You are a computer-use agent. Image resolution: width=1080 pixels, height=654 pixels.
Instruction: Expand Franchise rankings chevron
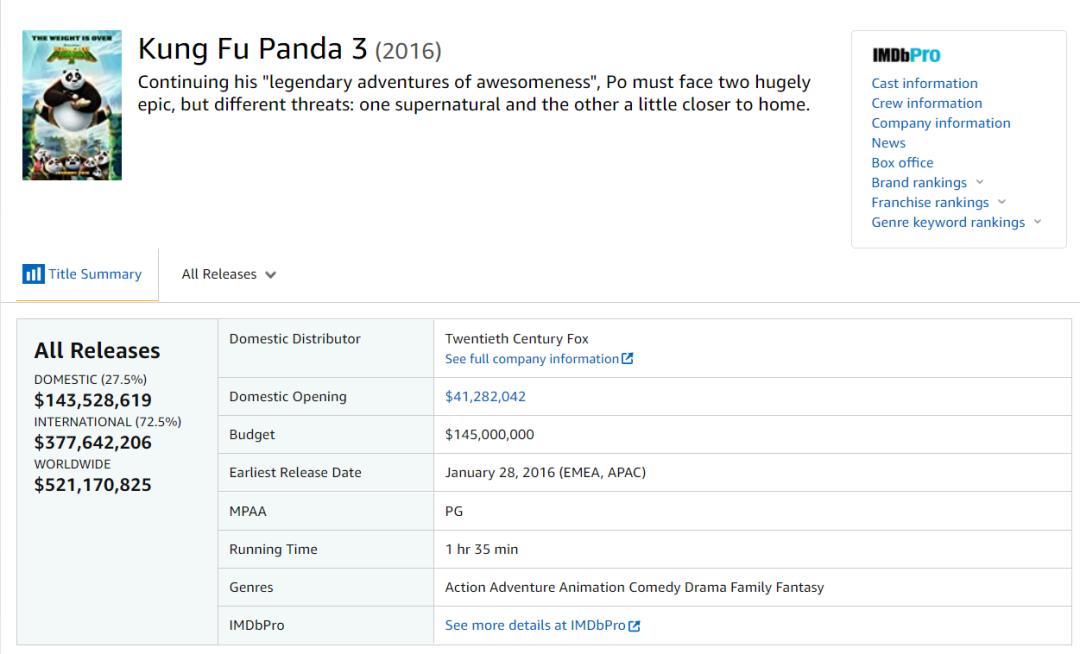pos(1002,202)
